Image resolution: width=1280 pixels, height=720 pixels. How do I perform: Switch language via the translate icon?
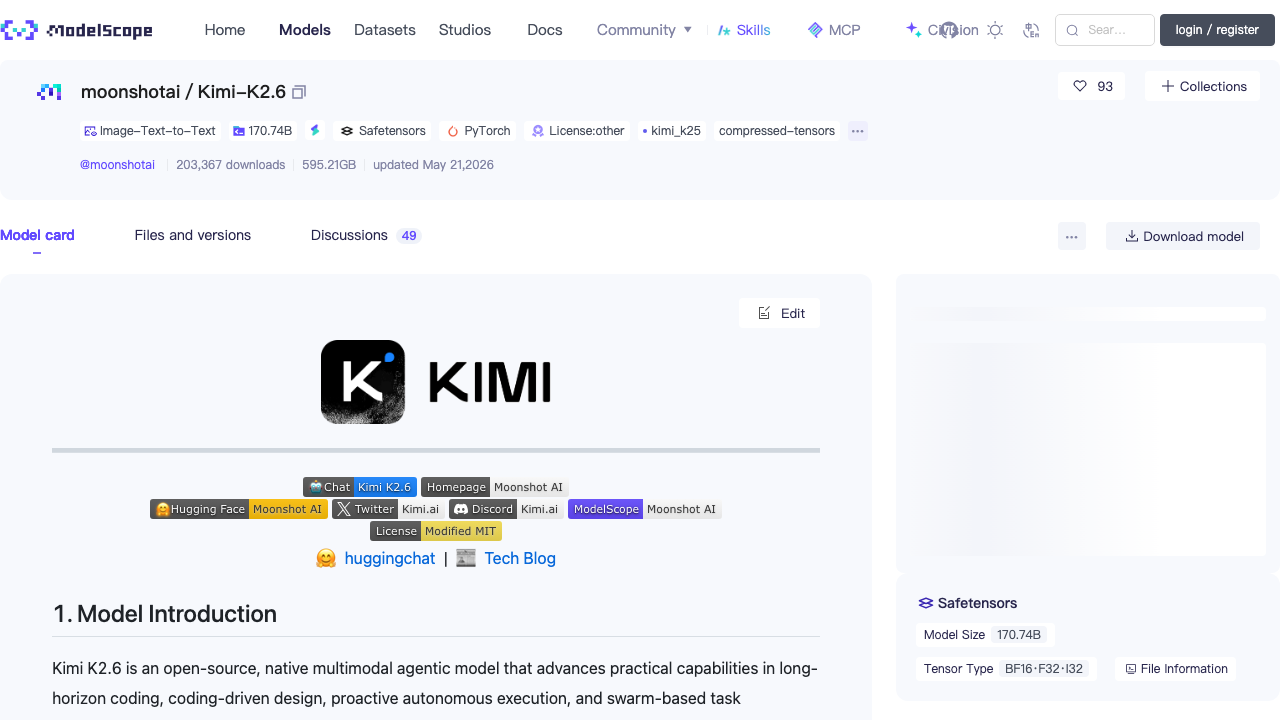tap(1032, 30)
